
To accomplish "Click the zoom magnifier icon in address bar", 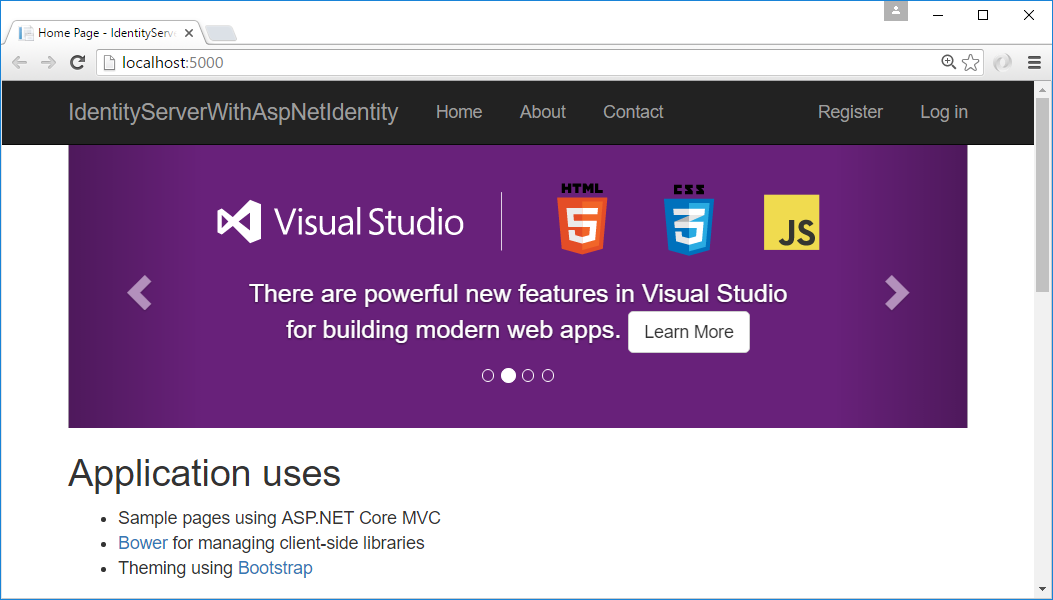I will click(x=949, y=63).
